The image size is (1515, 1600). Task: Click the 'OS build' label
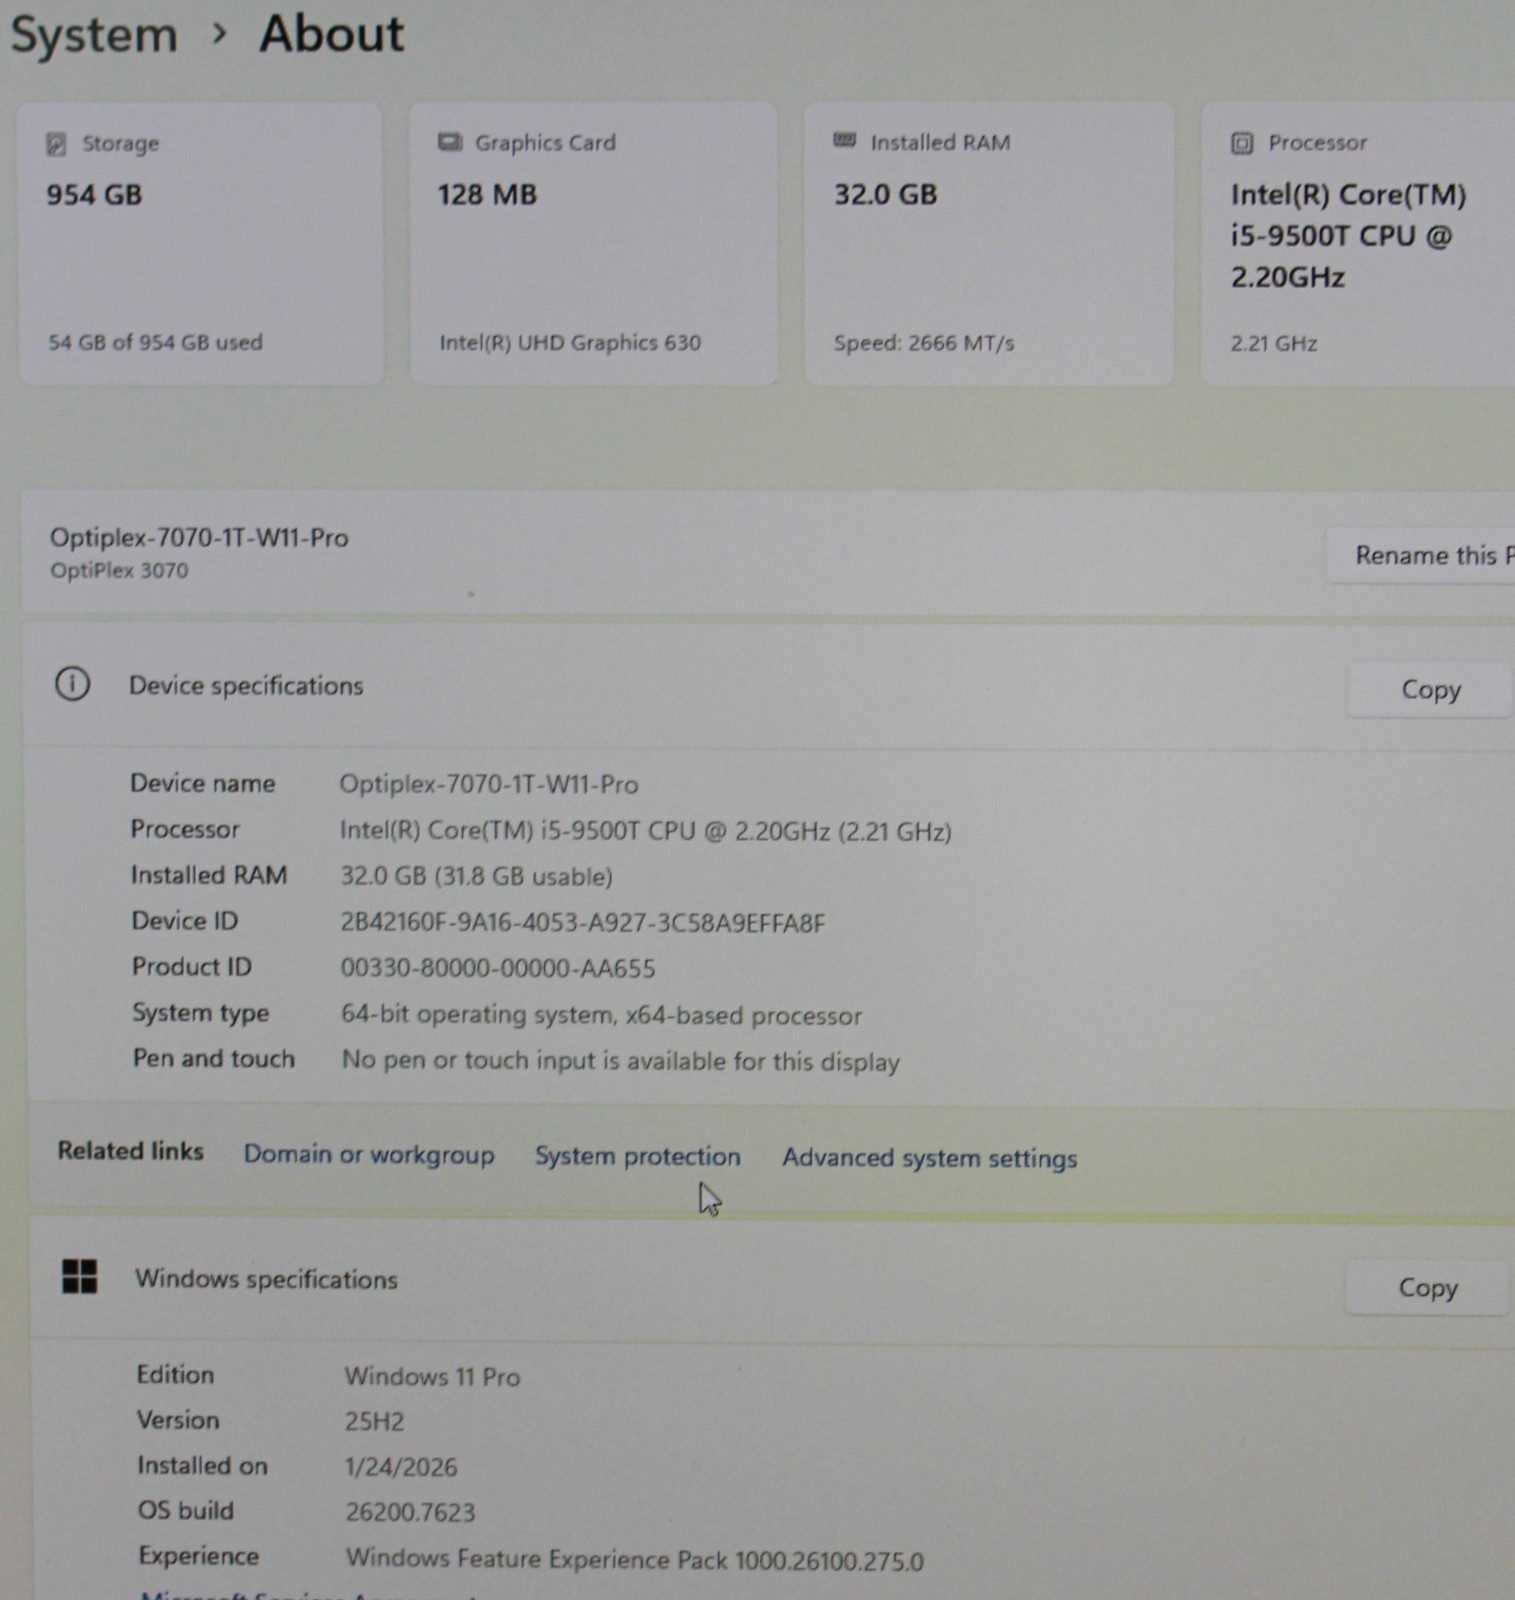click(186, 1510)
